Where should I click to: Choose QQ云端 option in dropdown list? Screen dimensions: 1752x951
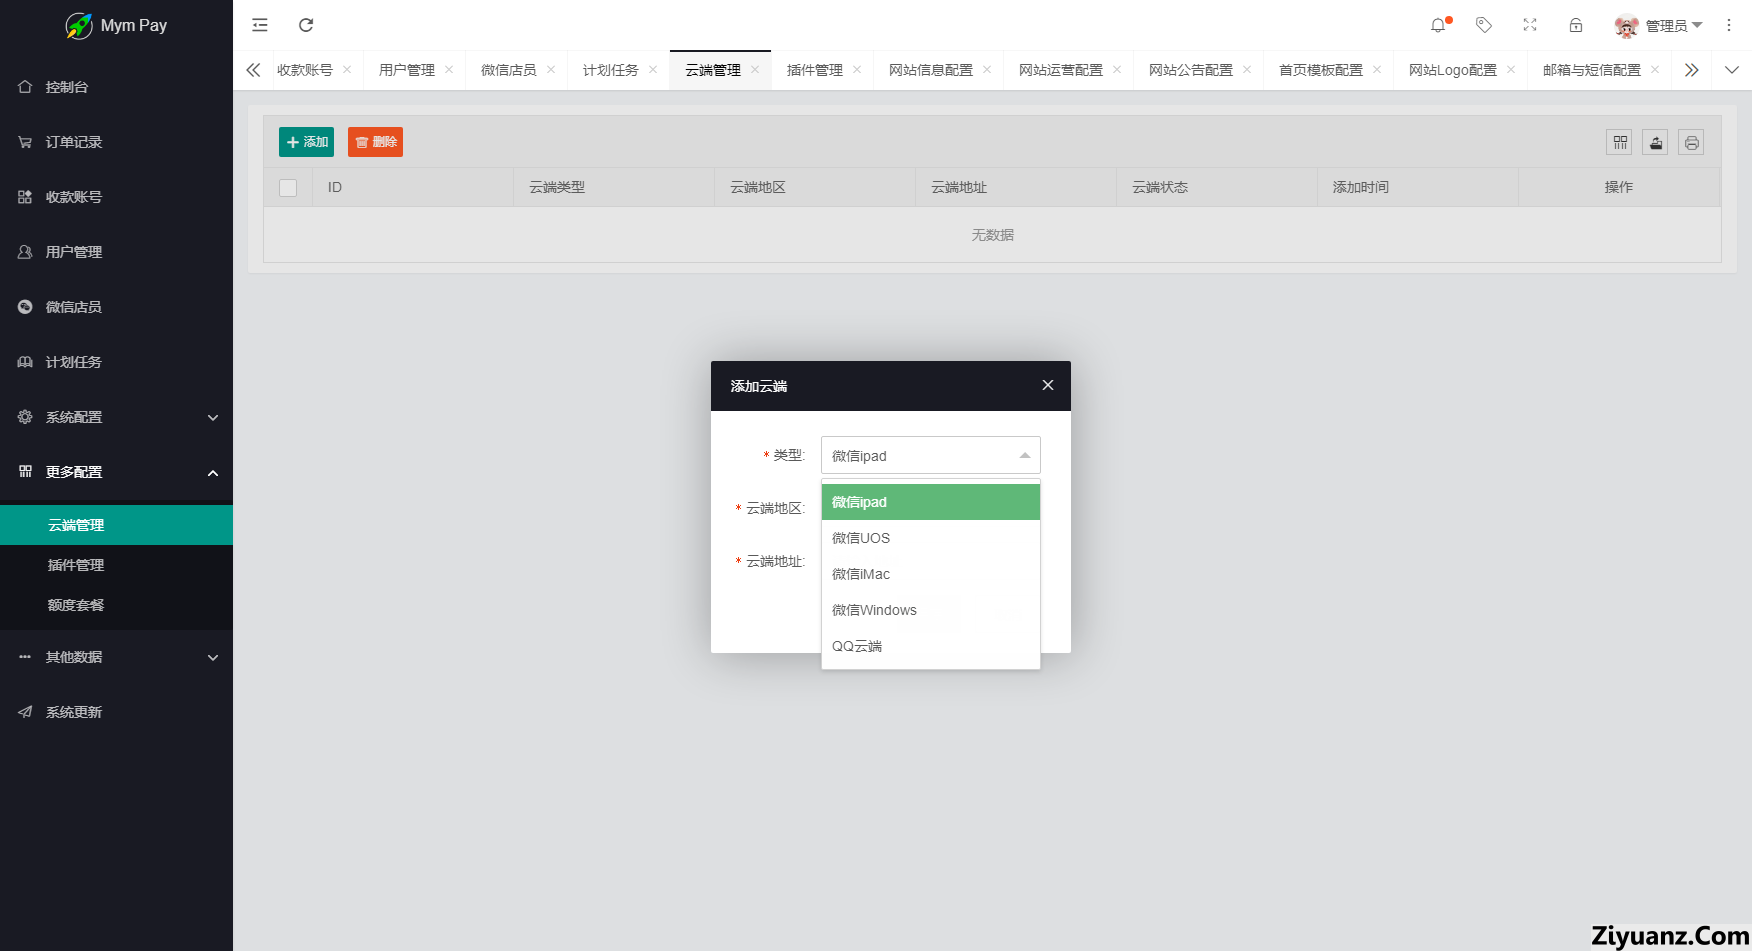pos(857,646)
